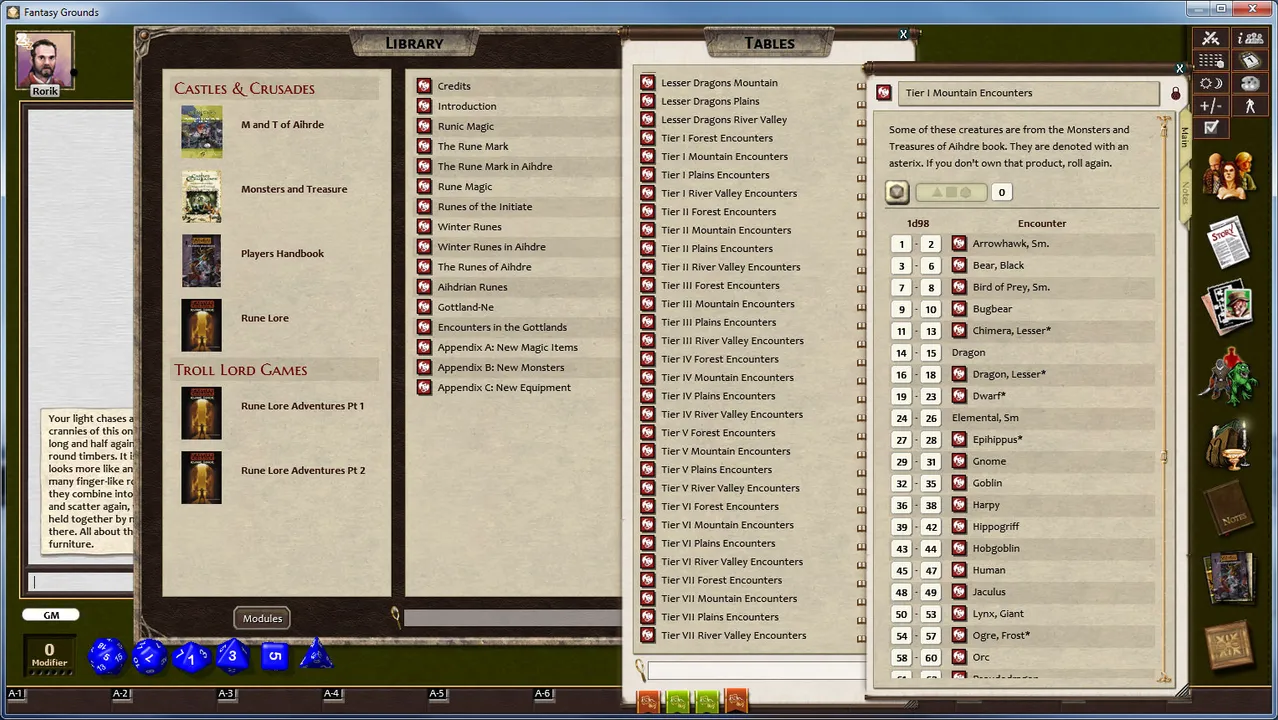Open the modifiers +/- icon
The width and height of the screenshot is (1278, 720).
coord(1211,105)
